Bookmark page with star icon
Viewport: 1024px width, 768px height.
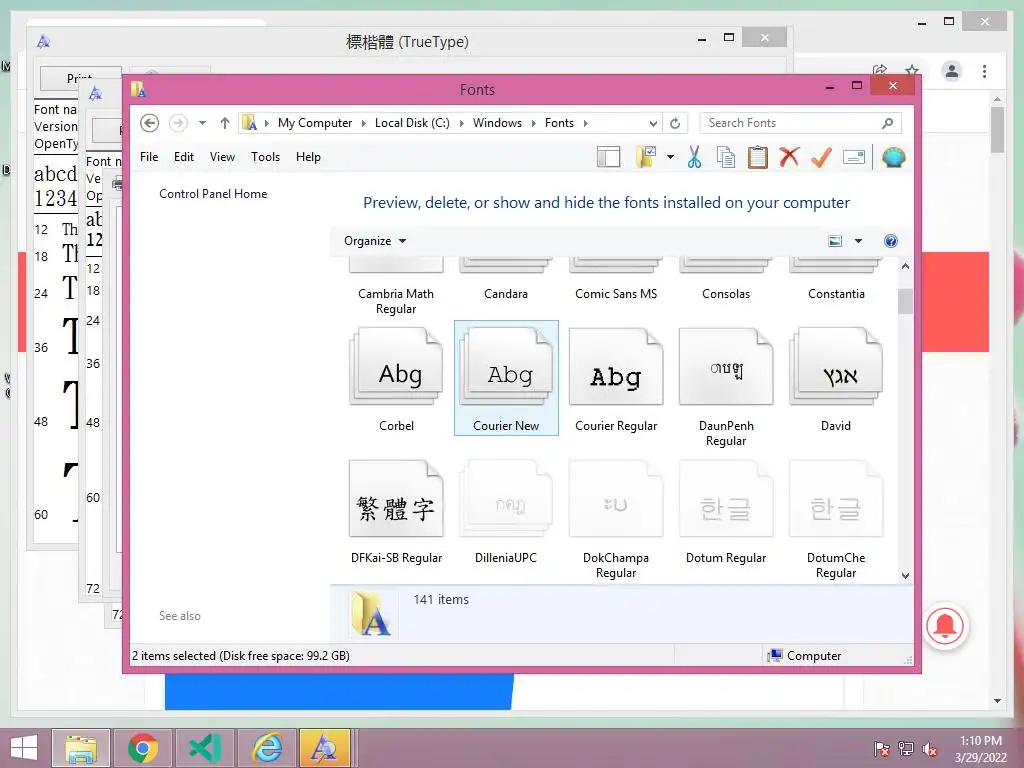tap(912, 71)
